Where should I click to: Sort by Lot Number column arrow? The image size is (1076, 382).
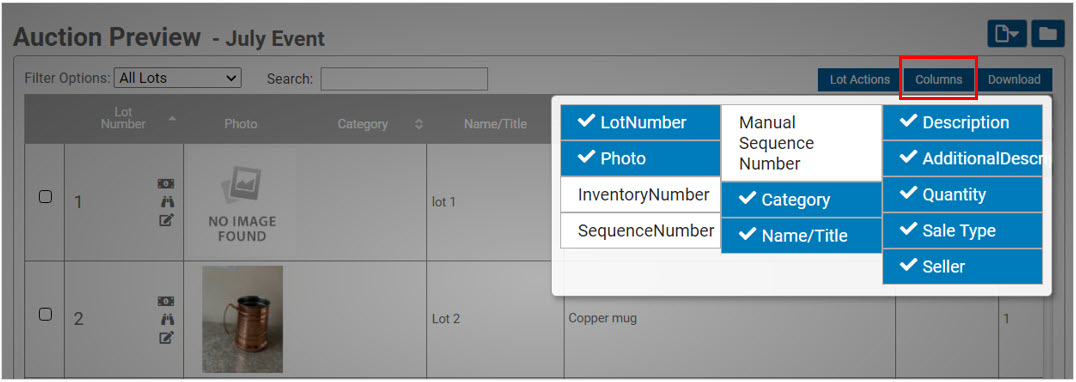tap(172, 119)
